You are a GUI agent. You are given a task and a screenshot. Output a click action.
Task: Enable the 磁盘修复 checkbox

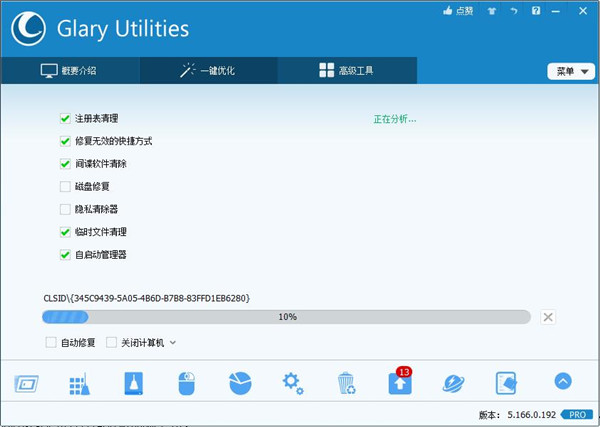[x=66, y=186]
